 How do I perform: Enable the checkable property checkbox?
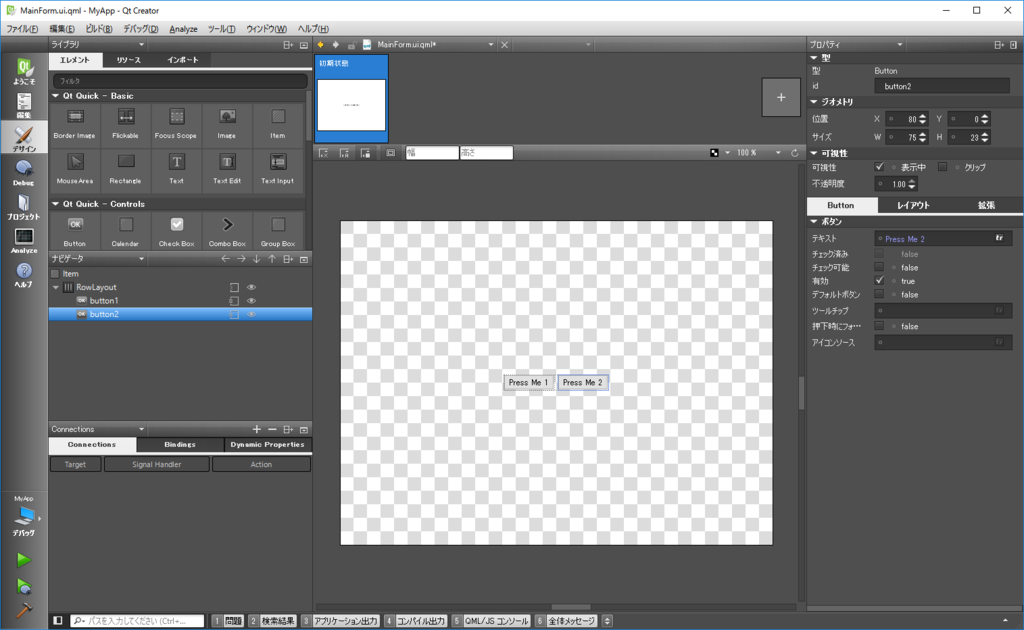pyautogui.click(x=879, y=267)
